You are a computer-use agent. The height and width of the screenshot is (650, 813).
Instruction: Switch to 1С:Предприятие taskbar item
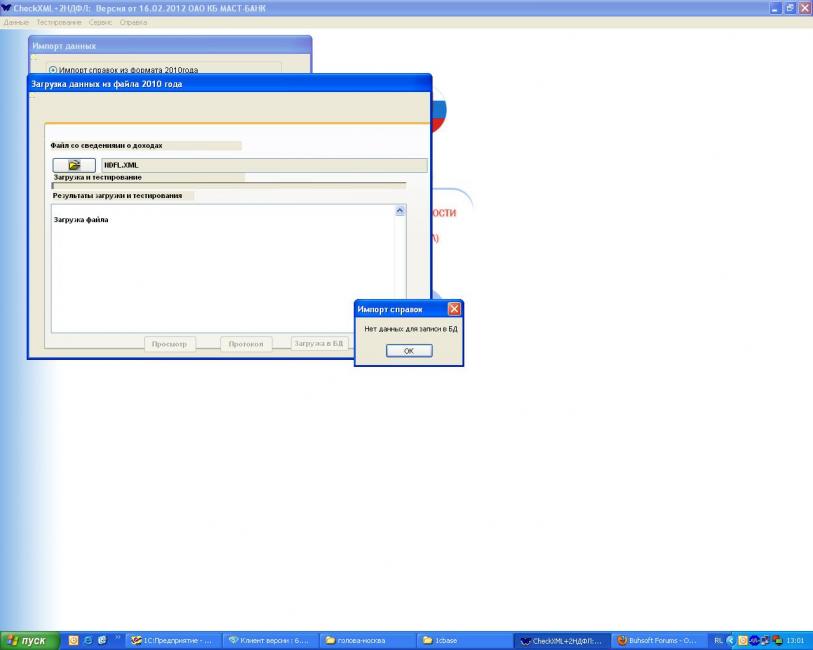[171, 640]
